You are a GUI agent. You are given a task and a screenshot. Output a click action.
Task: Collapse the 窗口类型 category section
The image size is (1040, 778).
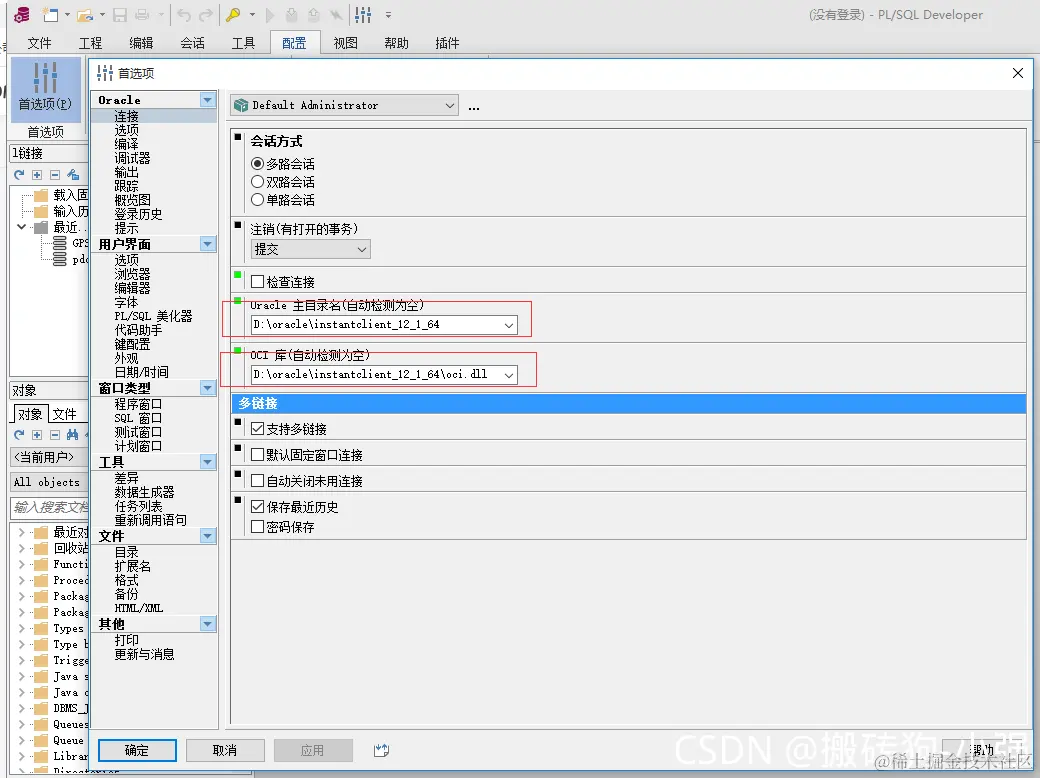[x=208, y=388]
